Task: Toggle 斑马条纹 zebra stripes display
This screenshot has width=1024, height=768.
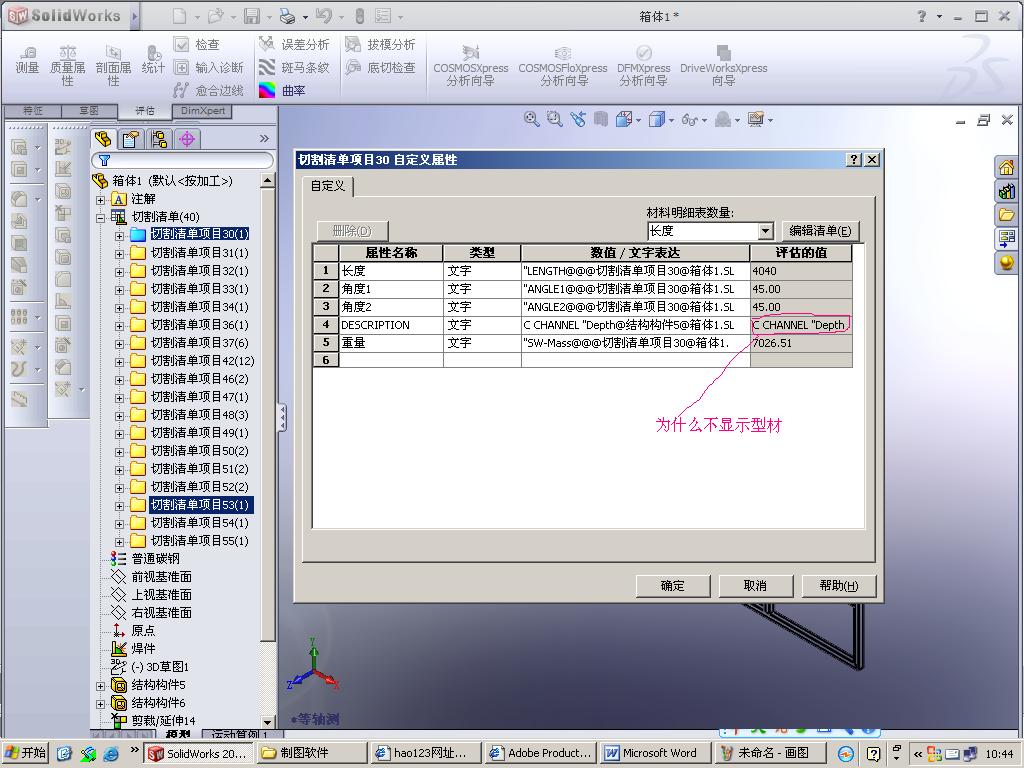Action: 294,67
